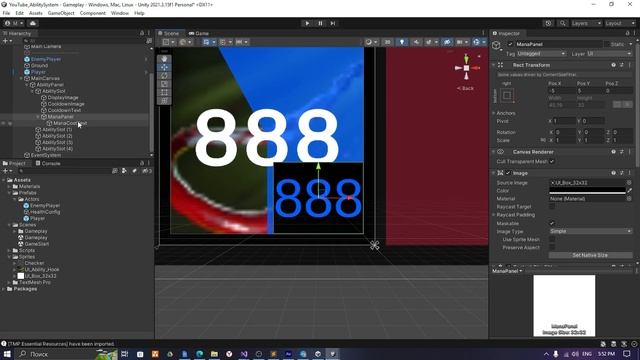The width and height of the screenshot is (640, 360).
Task: Click the global Search magnifier icon
Action: (x=562, y=23)
